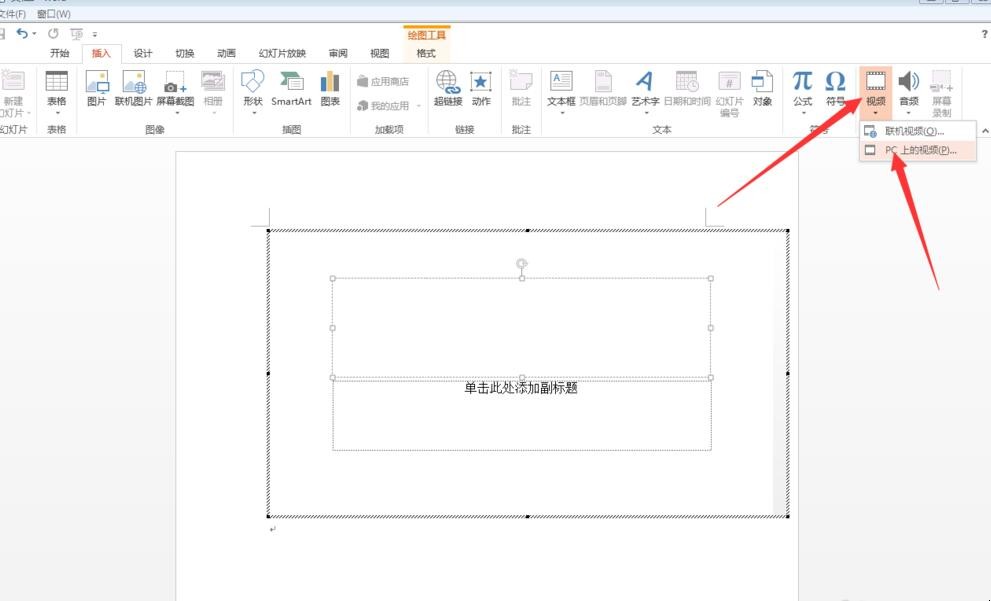The image size is (991, 601).
Task: Open the 窗口(W) menu
Action: (53, 14)
